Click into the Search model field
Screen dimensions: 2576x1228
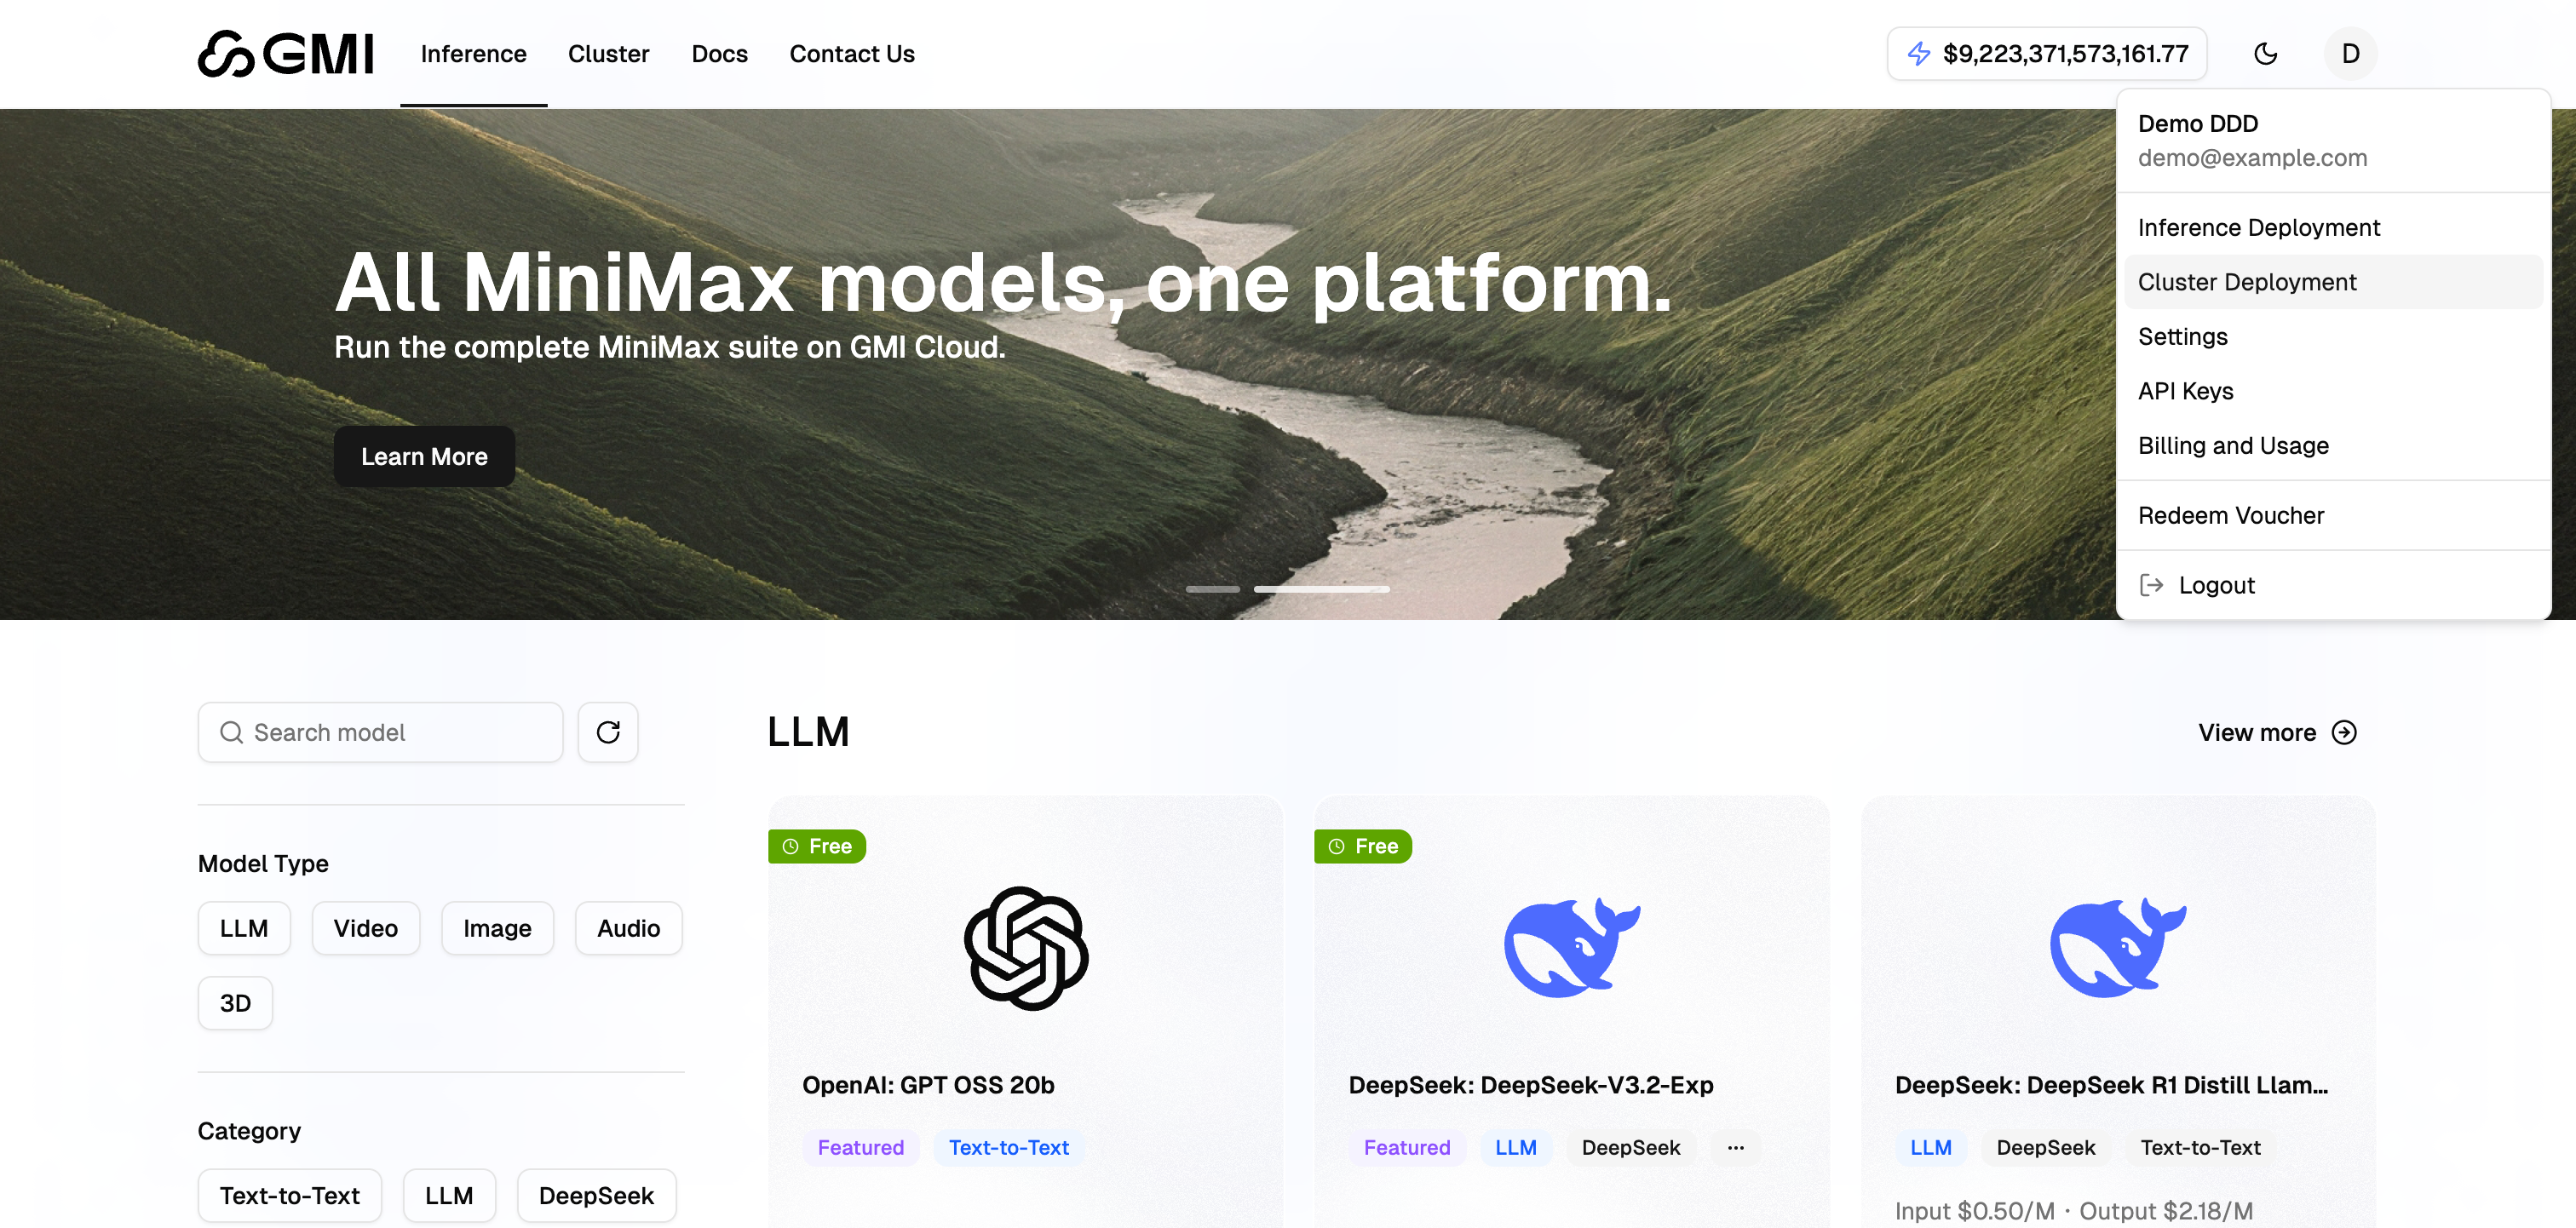click(380, 732)
